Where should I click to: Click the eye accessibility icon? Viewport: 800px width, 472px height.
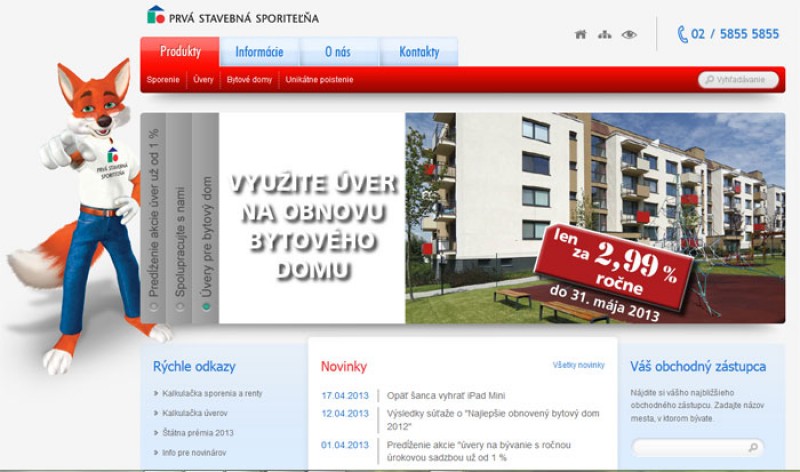pyautogui.click(x=629, y=35)
